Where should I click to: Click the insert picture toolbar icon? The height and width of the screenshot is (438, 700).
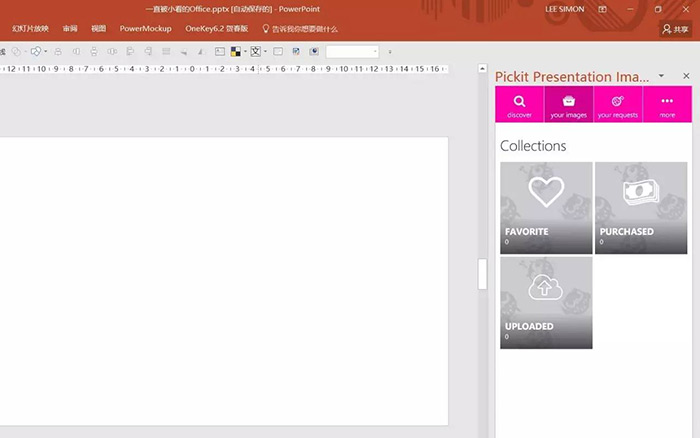(x=220, y=51)
